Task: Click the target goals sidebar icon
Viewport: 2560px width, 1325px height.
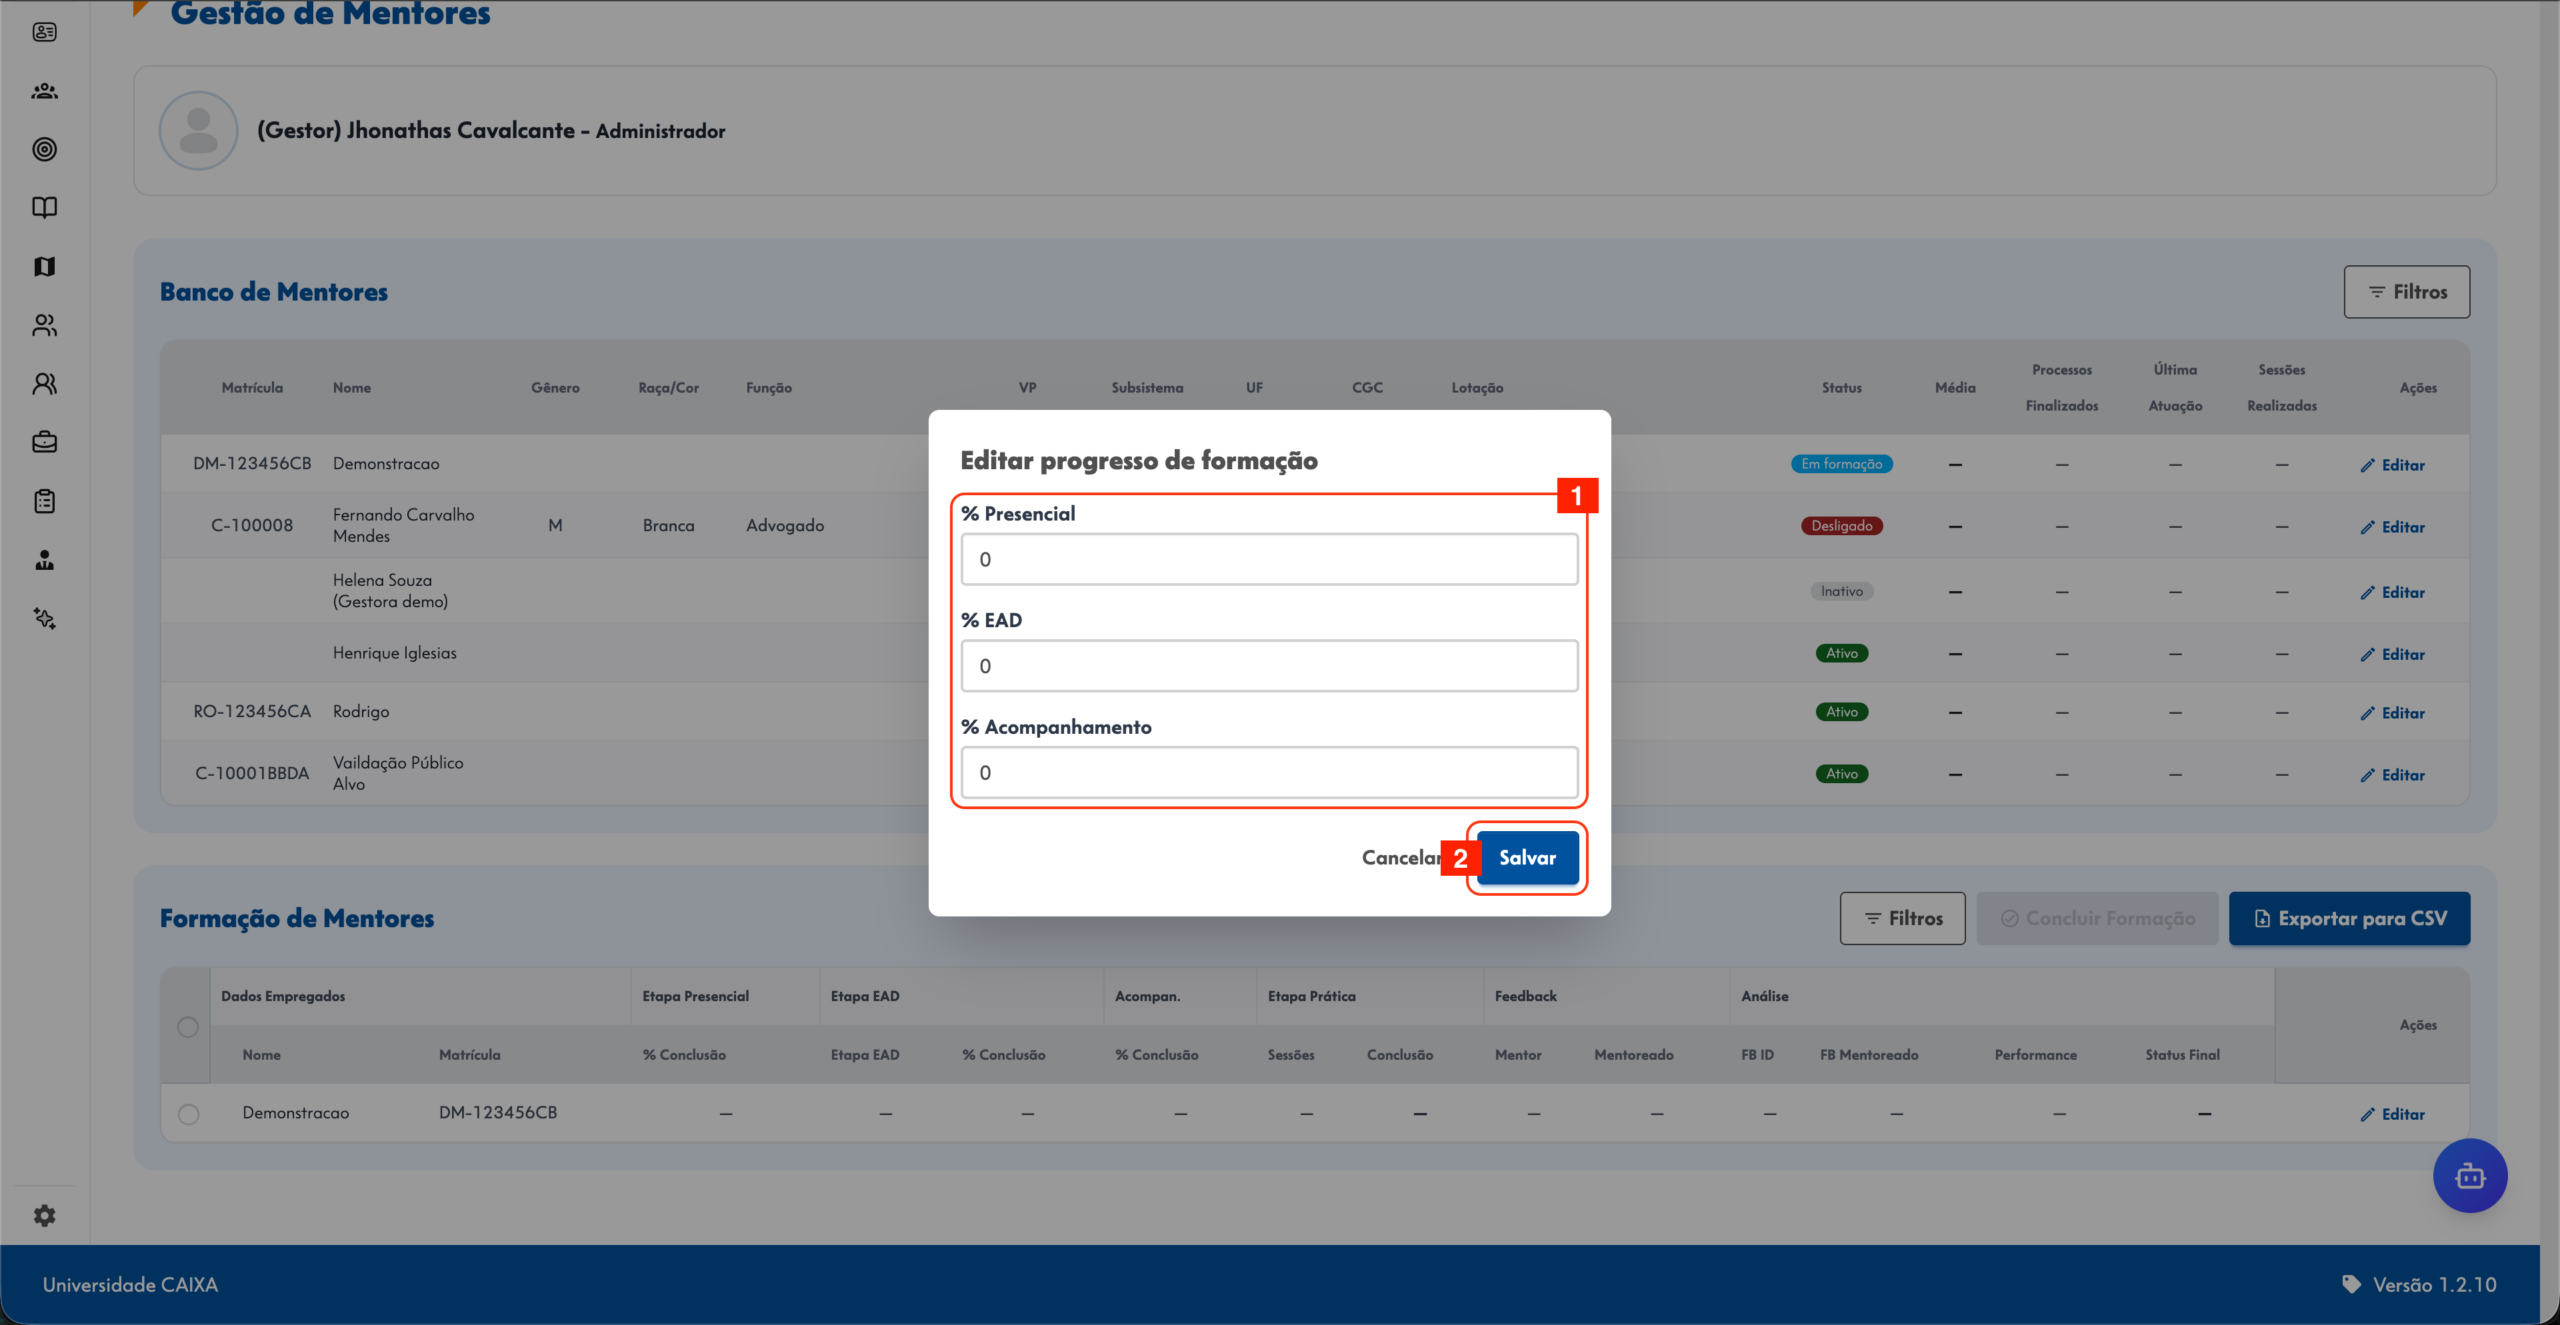Action: coord(44,149)
